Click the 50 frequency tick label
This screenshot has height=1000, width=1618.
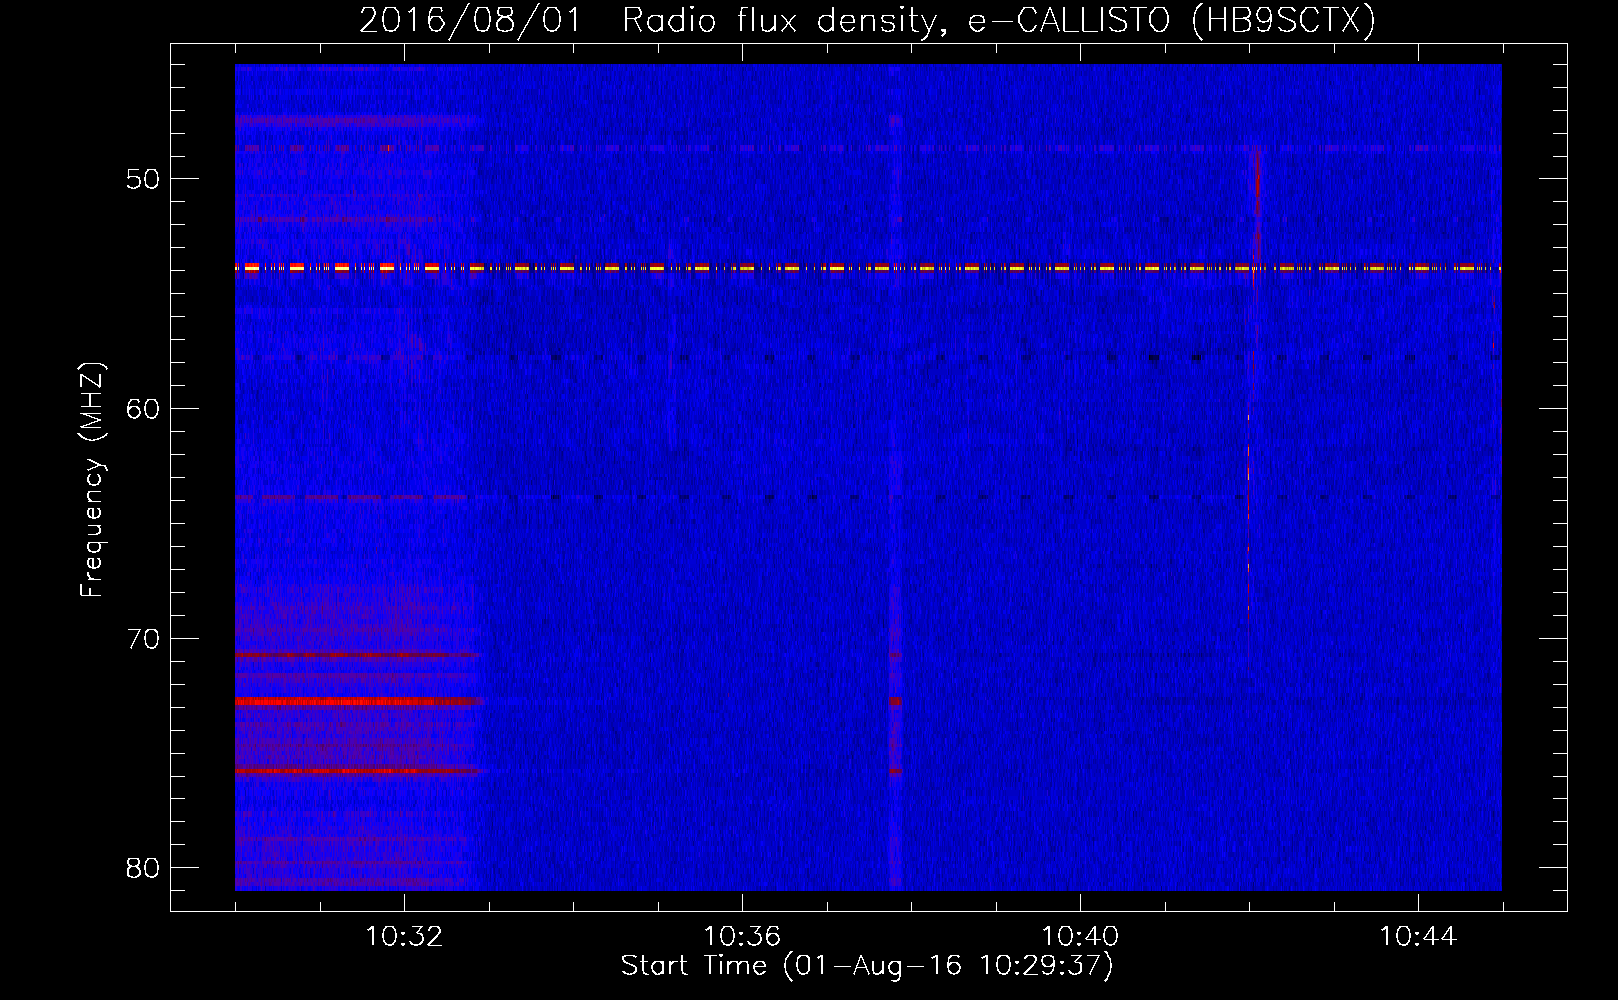[x=143, y=179]
